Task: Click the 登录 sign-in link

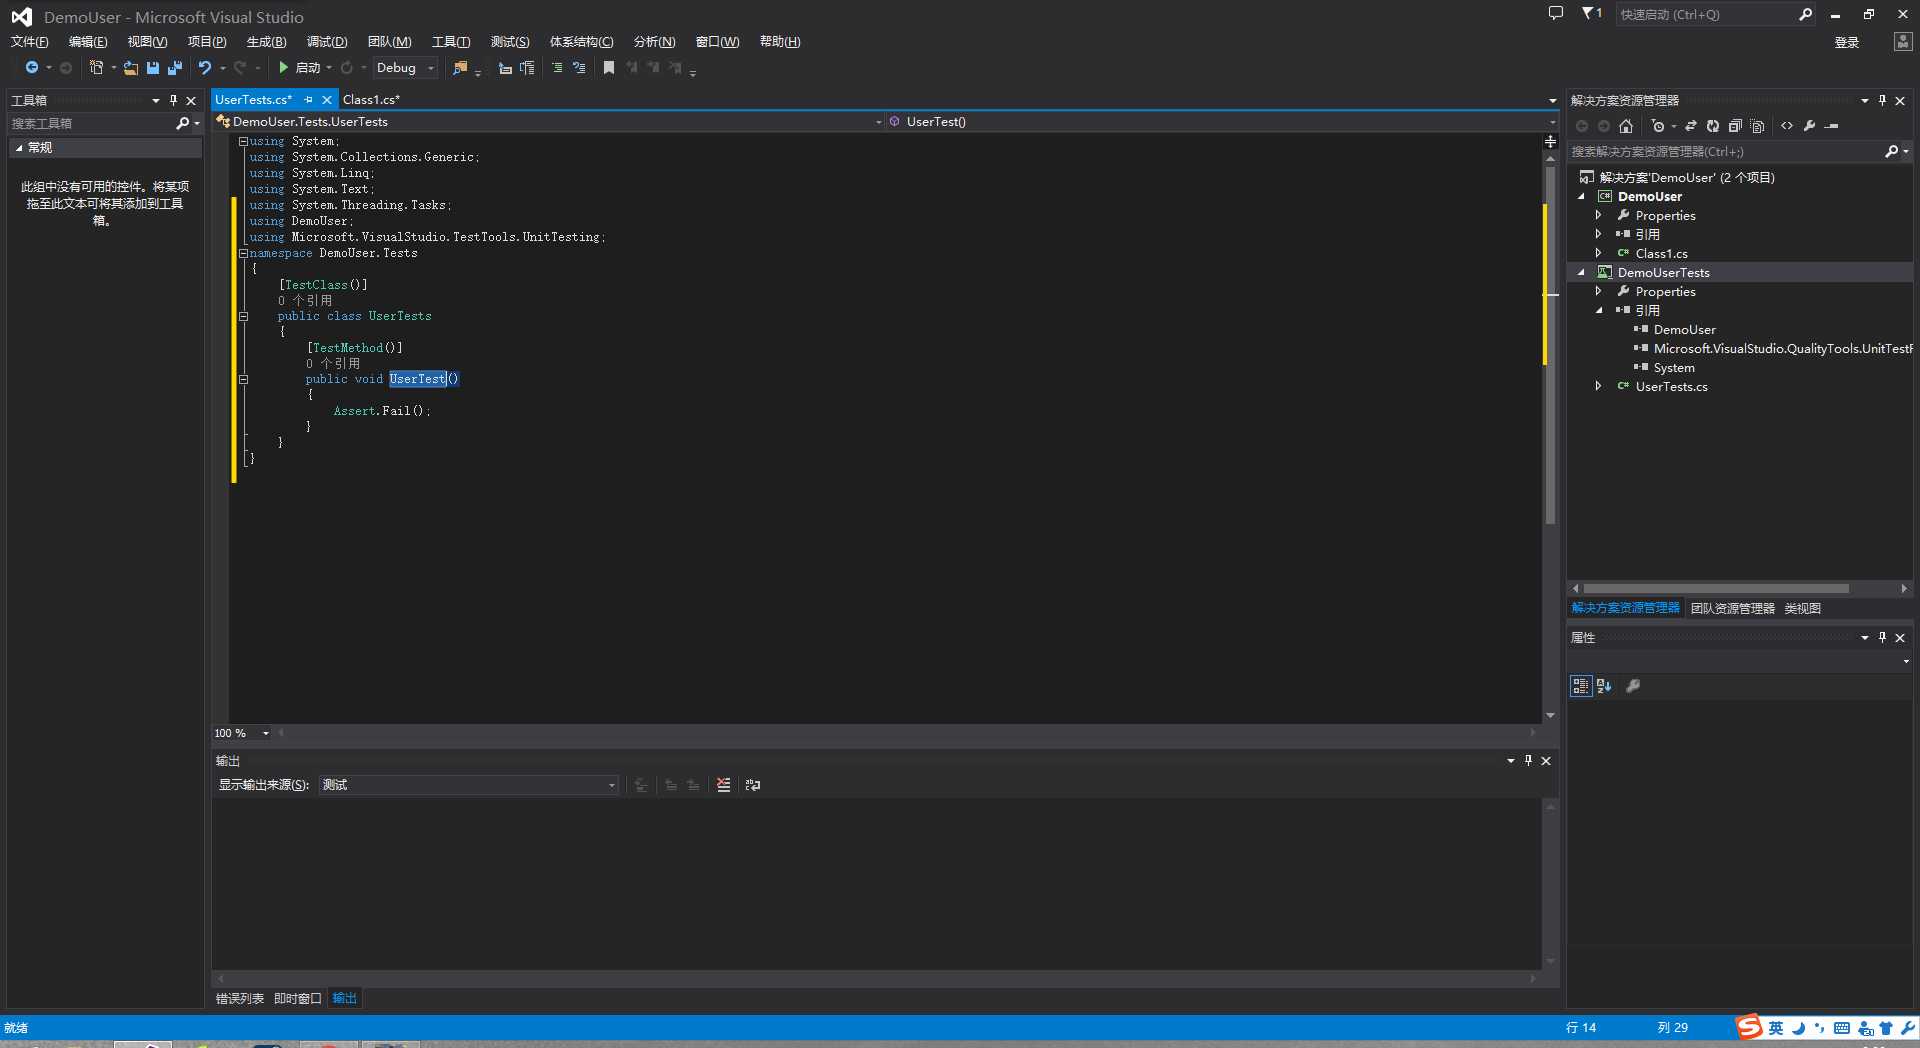Action: pos(1847,42)
